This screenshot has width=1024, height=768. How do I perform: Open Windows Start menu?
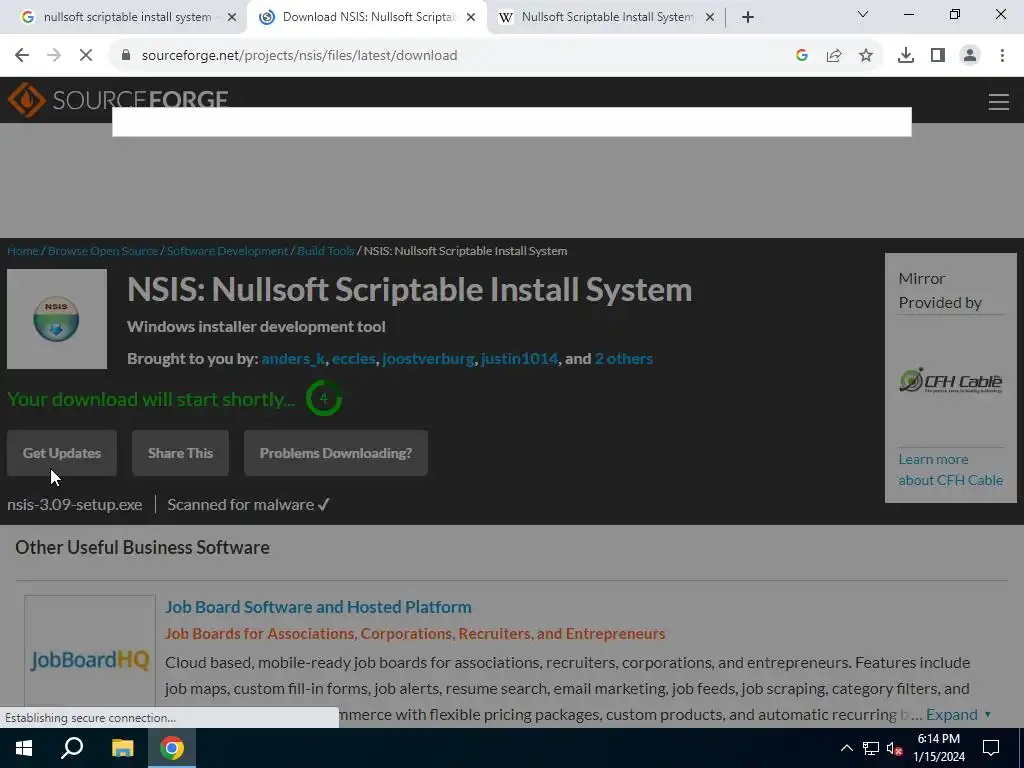point(24,748)
